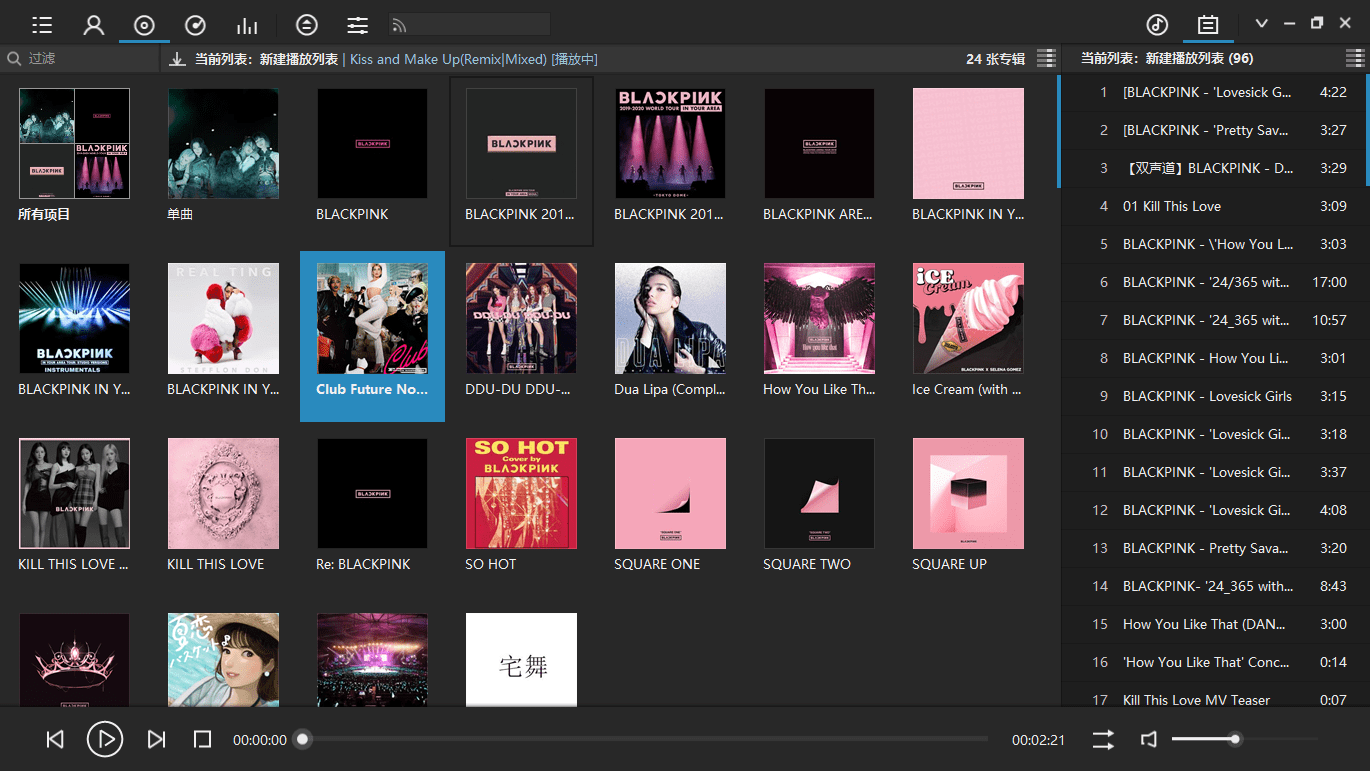This screenshot has height=771, width=1370.
Task: Open the playlist list view icon
Action: point(42,25)
